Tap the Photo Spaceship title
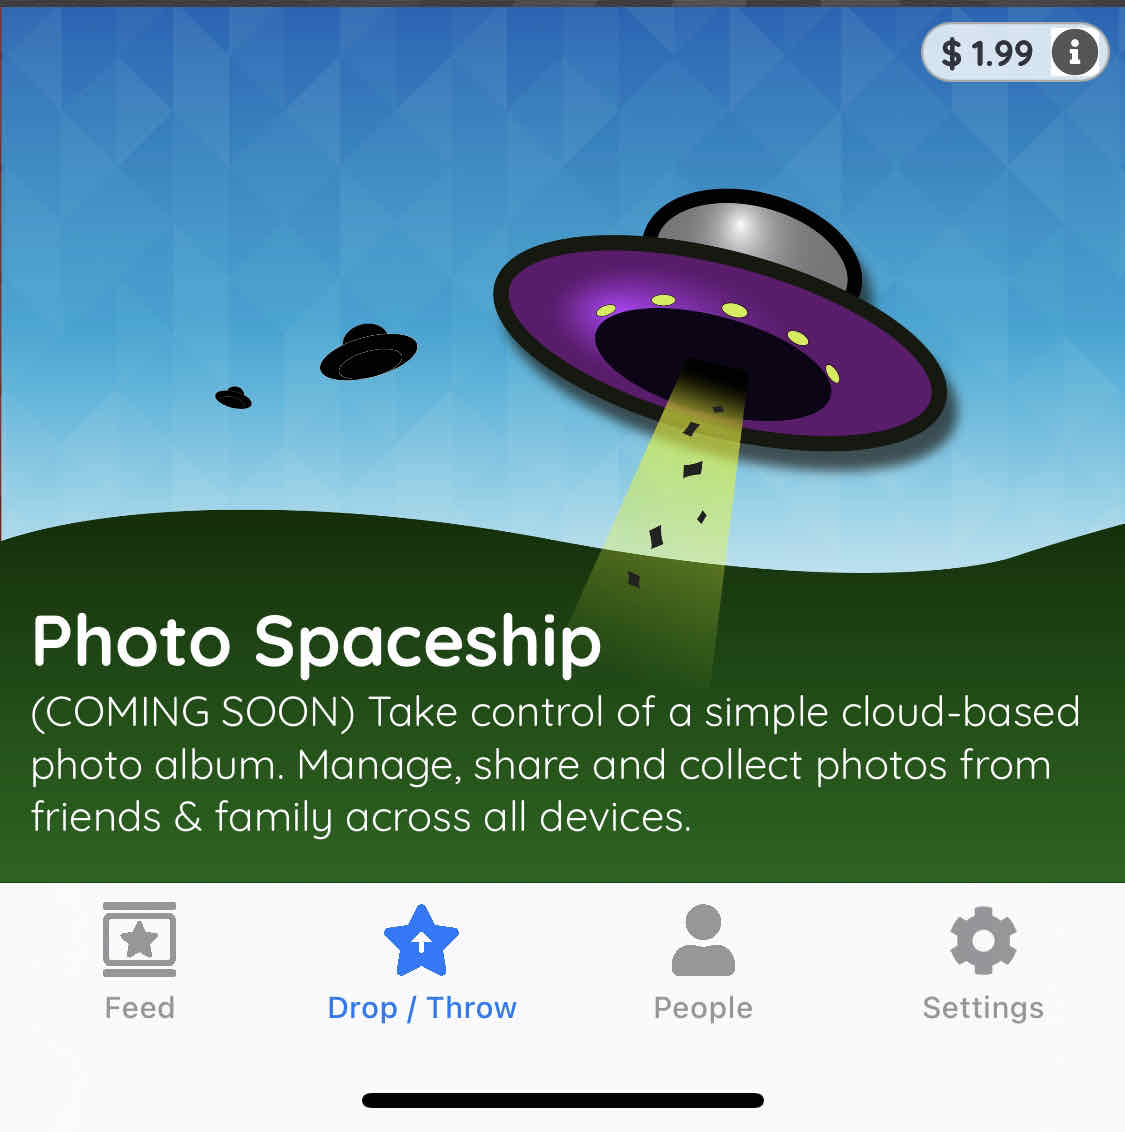 pyautogui.click(x=316, y=643)
